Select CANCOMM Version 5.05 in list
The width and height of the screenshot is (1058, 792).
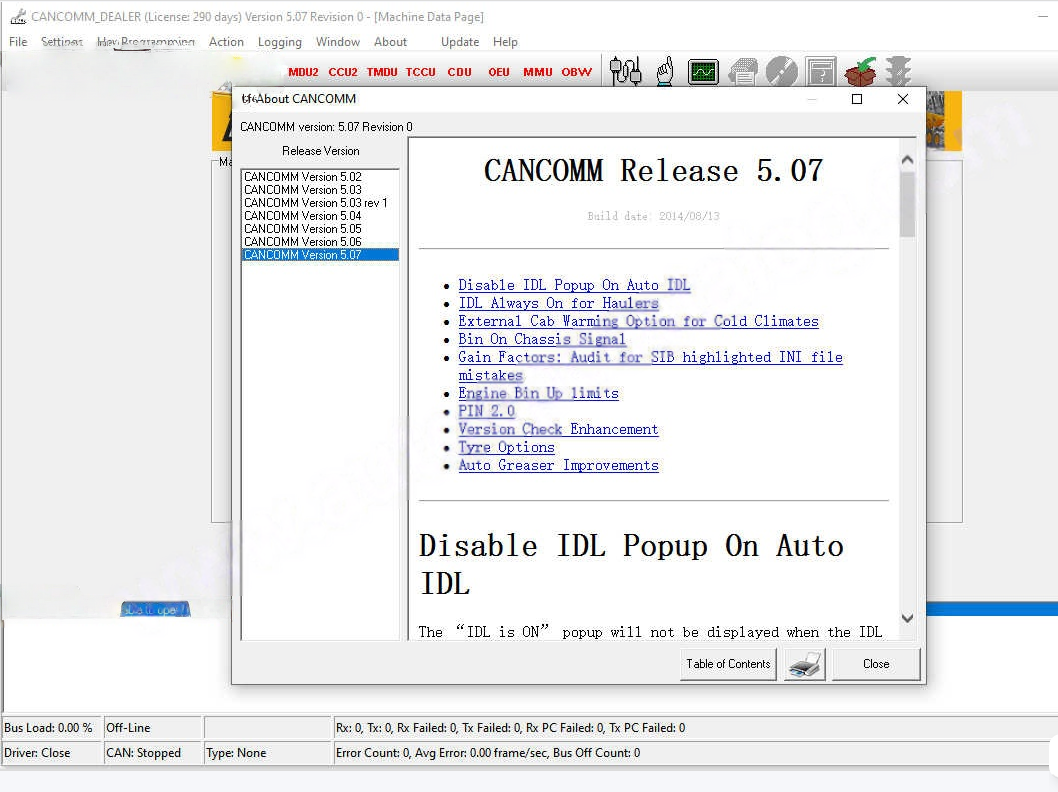click(x=320, y=229)
